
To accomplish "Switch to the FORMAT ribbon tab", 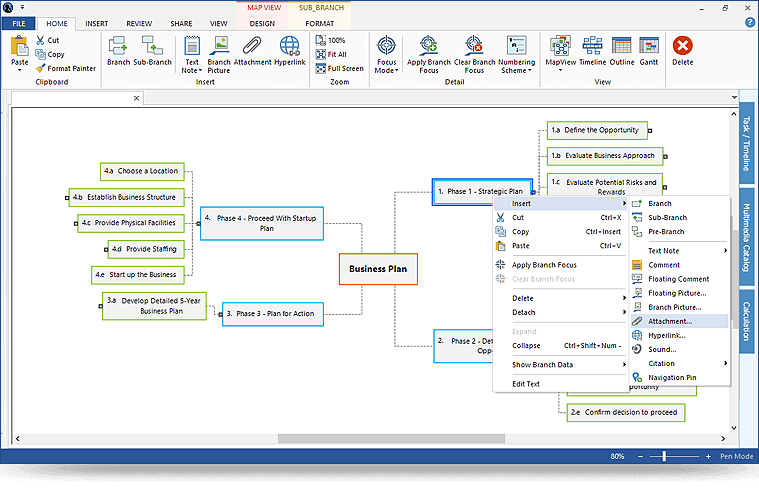I will (x=319, y=23).
